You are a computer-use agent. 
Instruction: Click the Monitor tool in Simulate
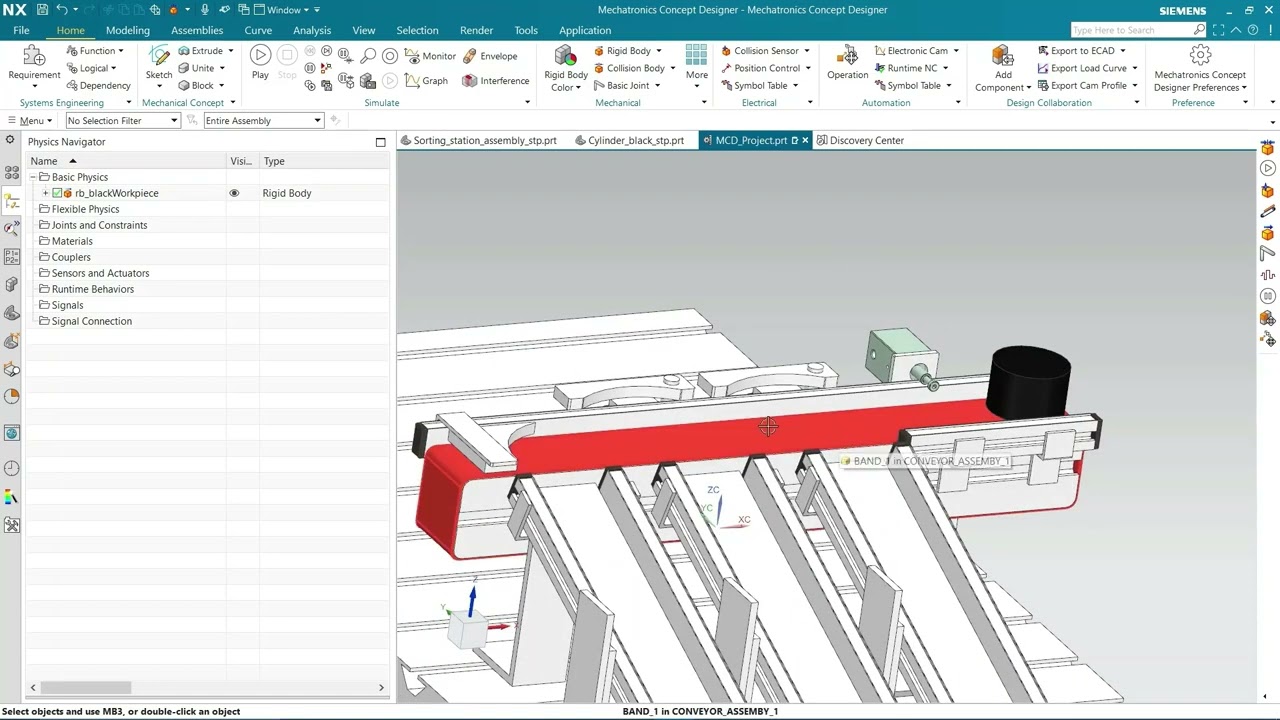[430, 56]
